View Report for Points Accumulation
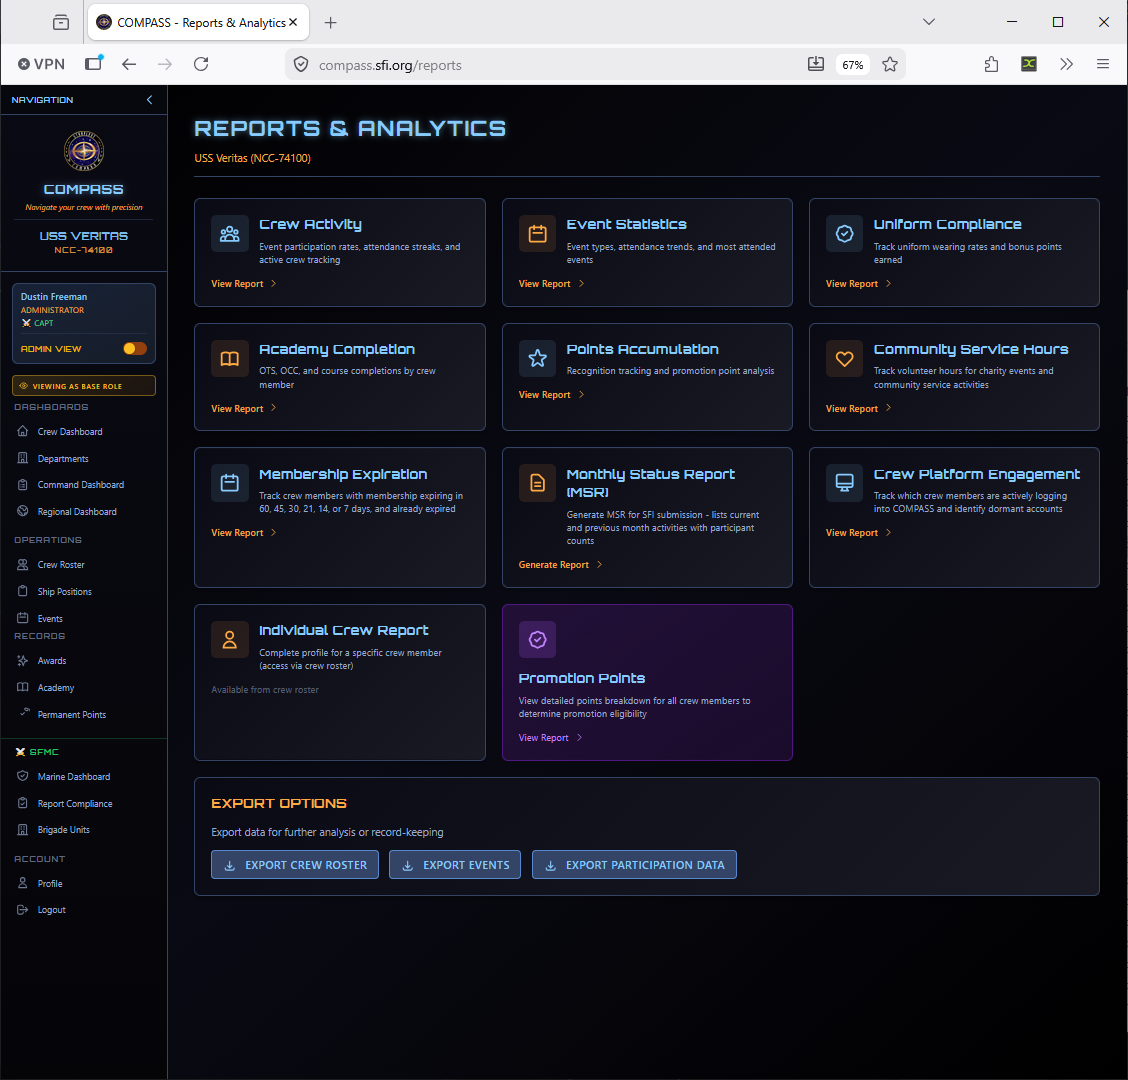The width and height of the screenshot is (1128, 1080). pyautogui.click(x=551, y=395)
